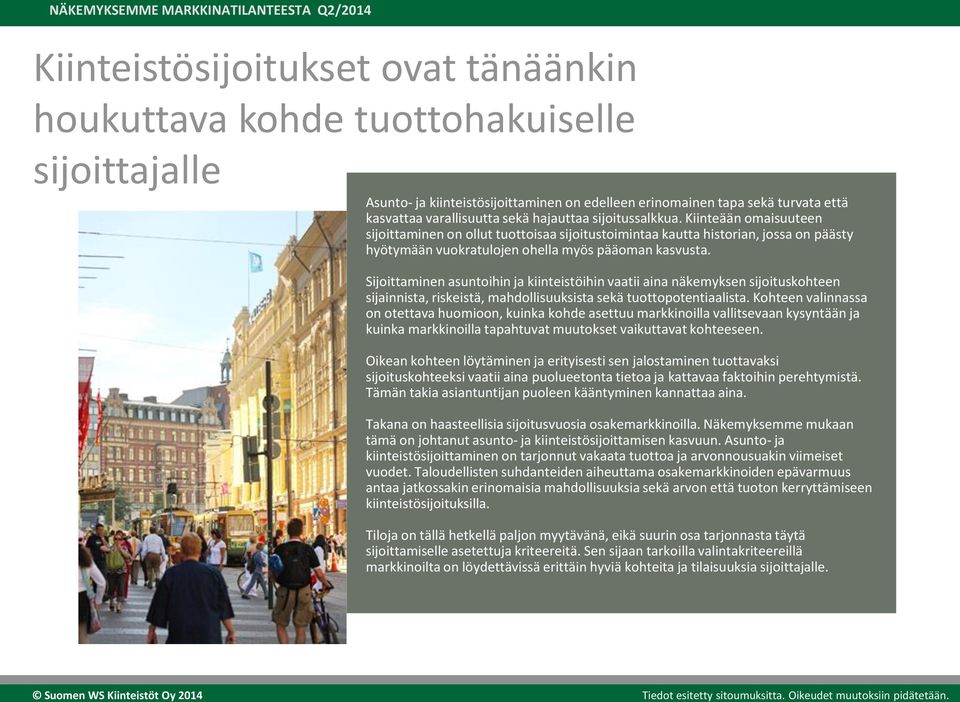Click the paragraph starting 'Tiloja on tällä hetkellä'

(x=597, y=551)
